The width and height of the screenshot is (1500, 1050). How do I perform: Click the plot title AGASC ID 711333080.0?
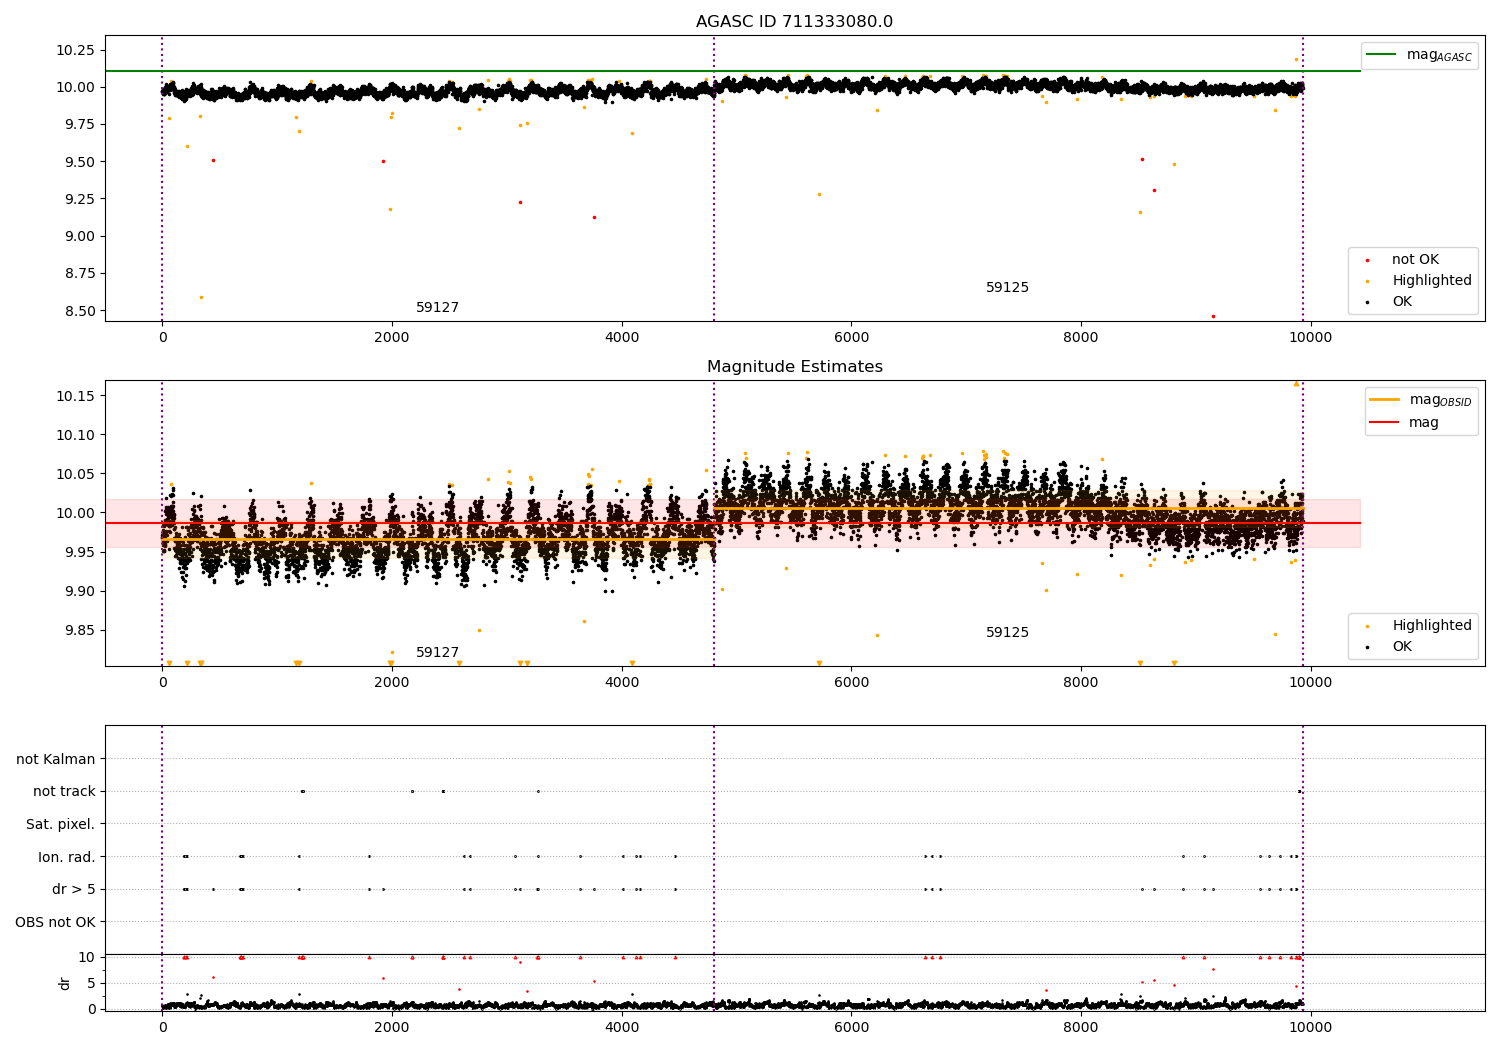[794, 22]
